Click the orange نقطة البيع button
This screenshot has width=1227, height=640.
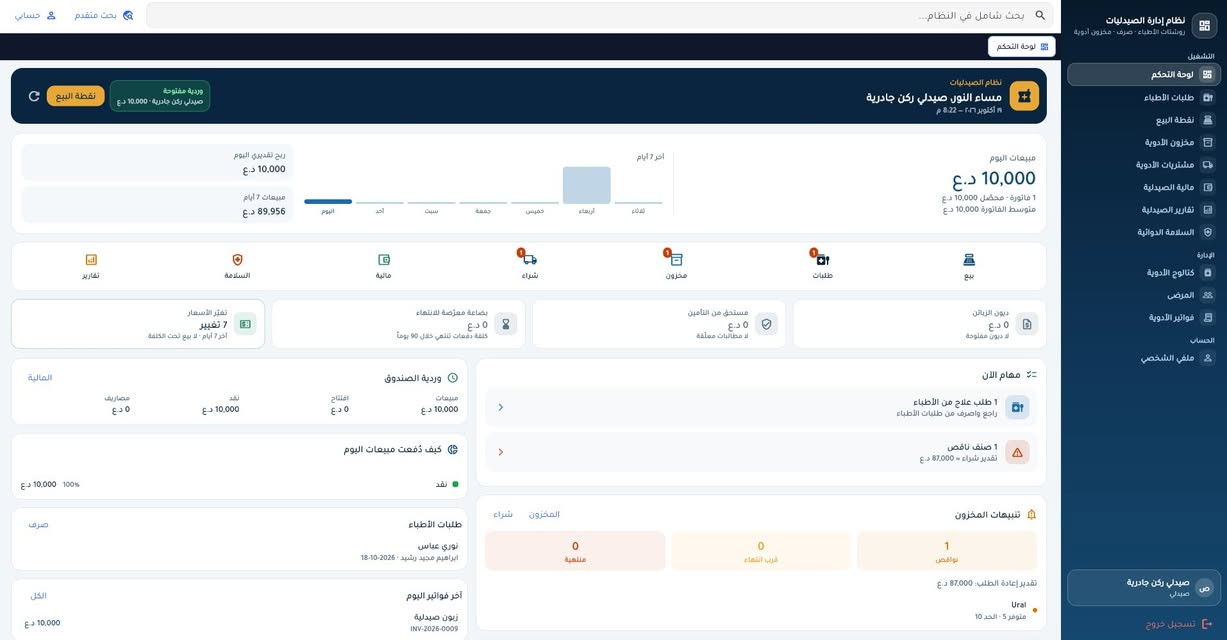tap(76, 96)
